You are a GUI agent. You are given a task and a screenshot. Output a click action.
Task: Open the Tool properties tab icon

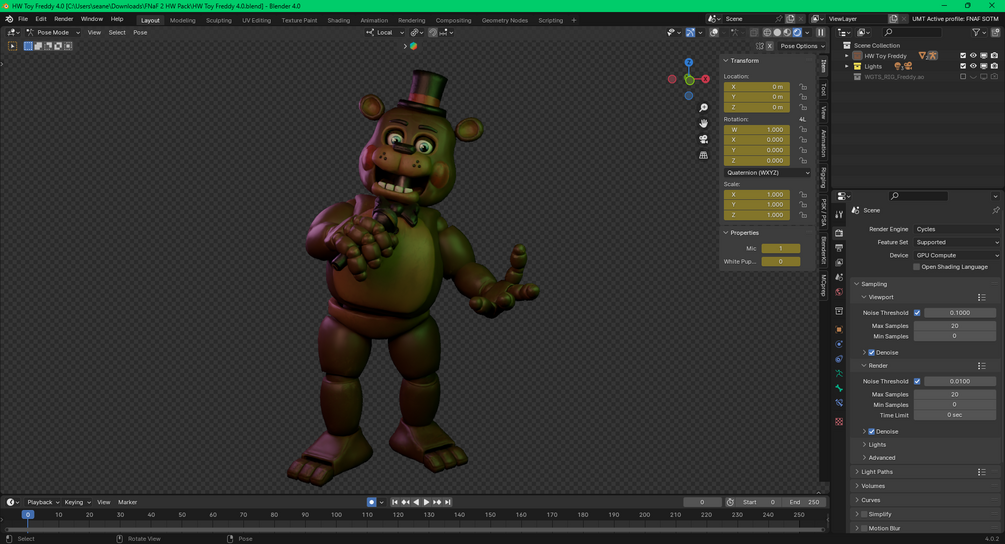pyautogui.click(x=839, y=215)
